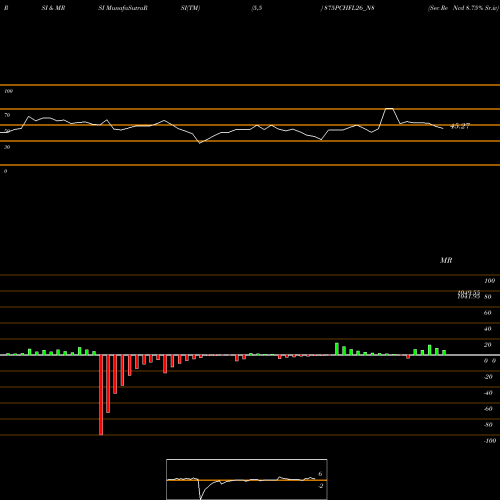Click the -40 label on MR axis
The width and height of the screenshot is (500, 500).
click(x=488, y=393)
